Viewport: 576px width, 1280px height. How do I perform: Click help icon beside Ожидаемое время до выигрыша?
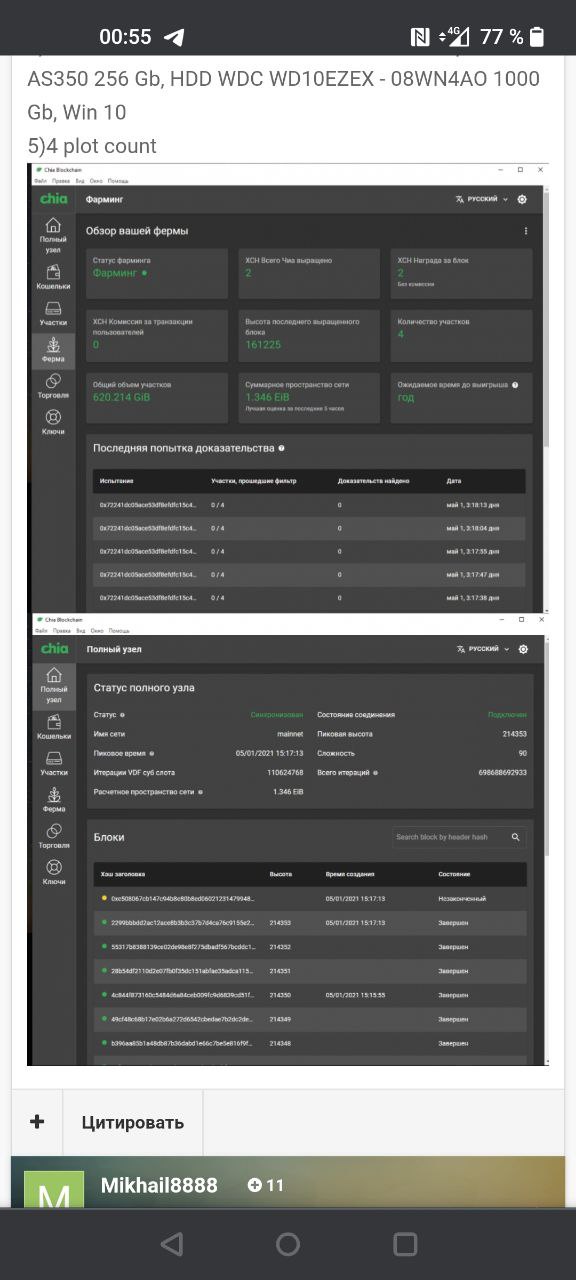[x=516, y=384]
